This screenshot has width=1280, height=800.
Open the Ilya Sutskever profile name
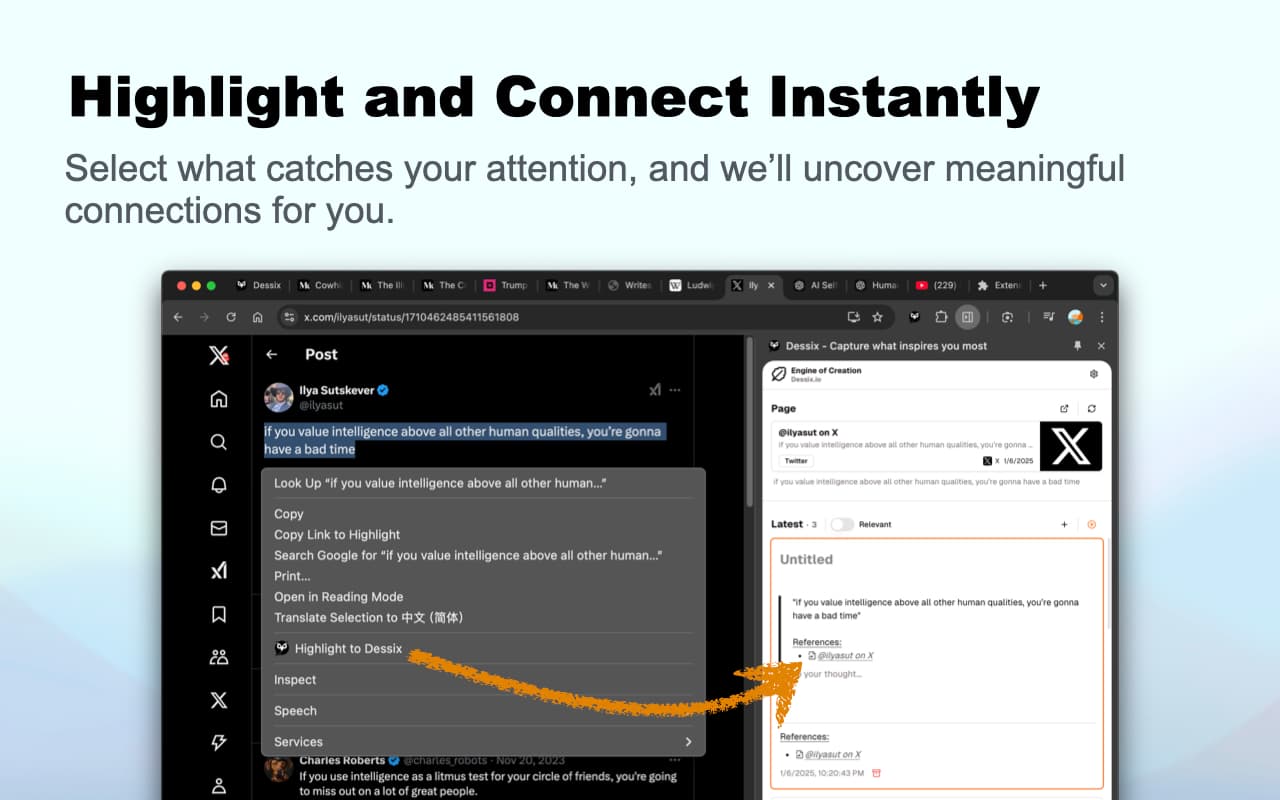click(336, 390)
